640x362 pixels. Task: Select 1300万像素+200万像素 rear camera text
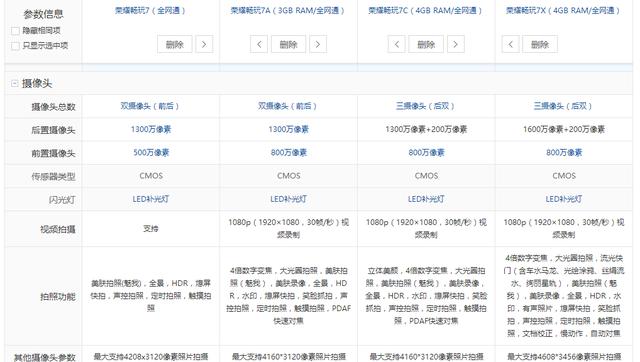coord(426,129)
